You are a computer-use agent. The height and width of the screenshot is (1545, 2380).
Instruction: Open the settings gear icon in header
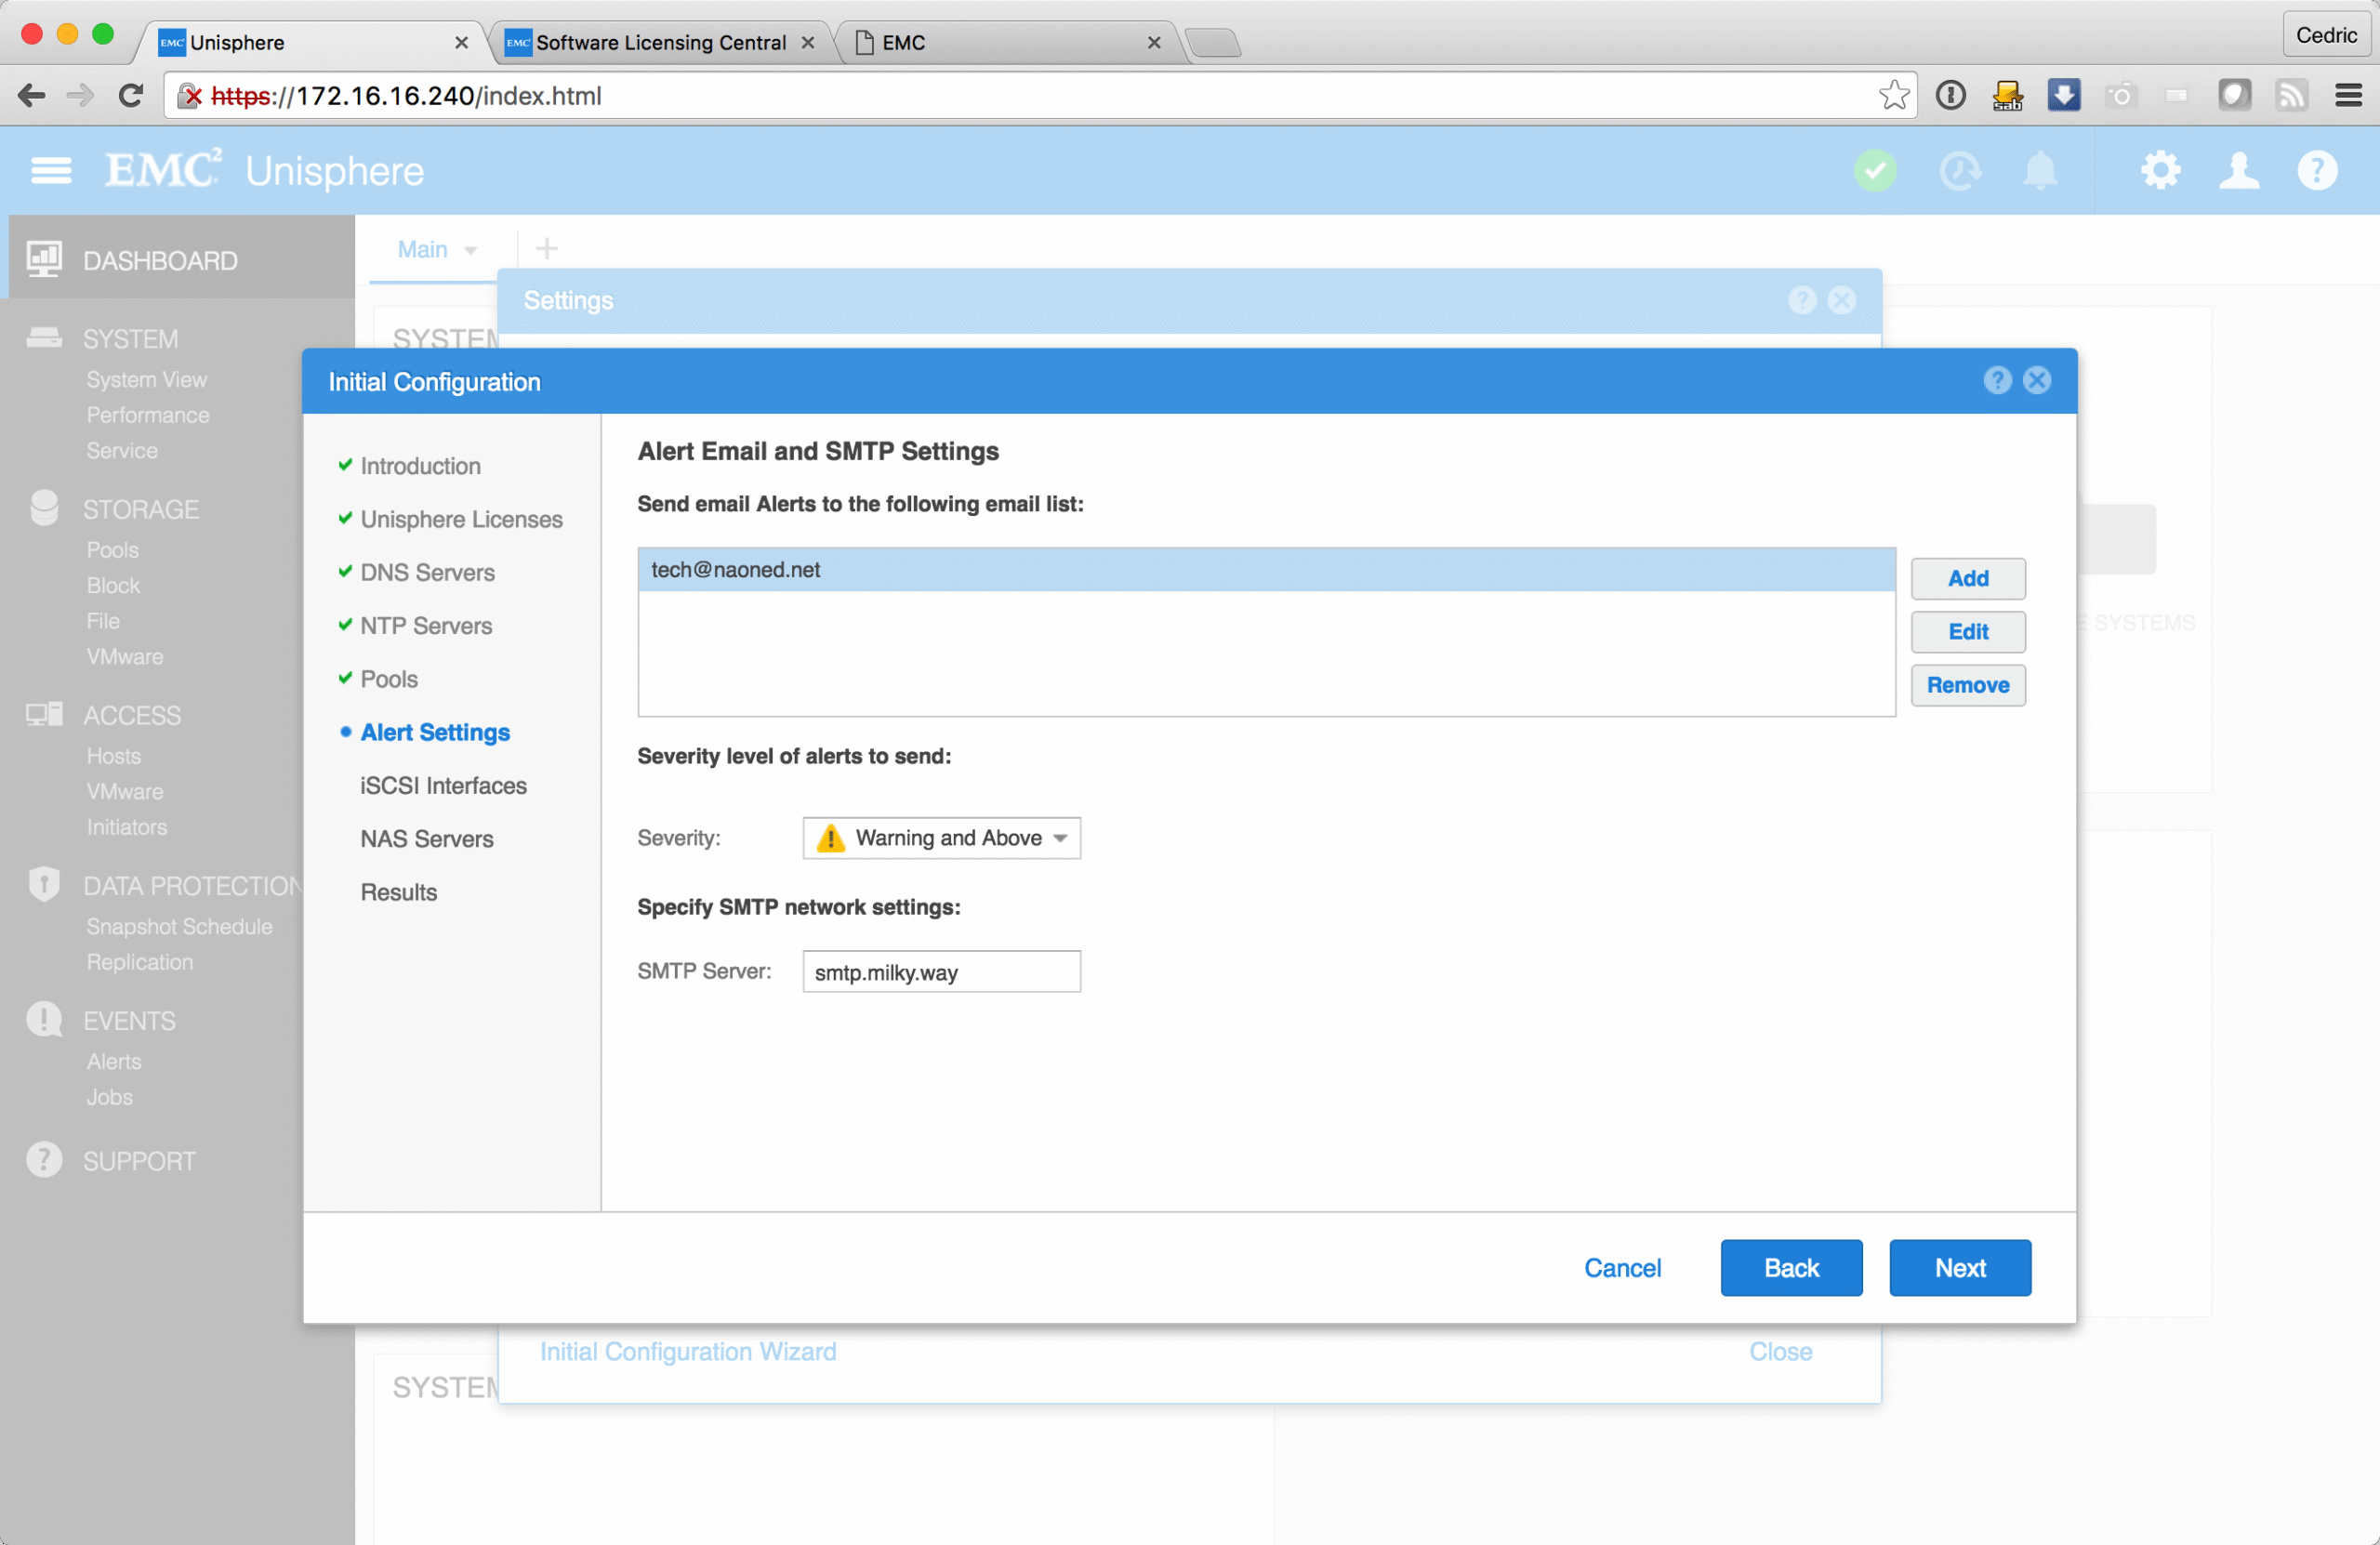click(2160, 171)
